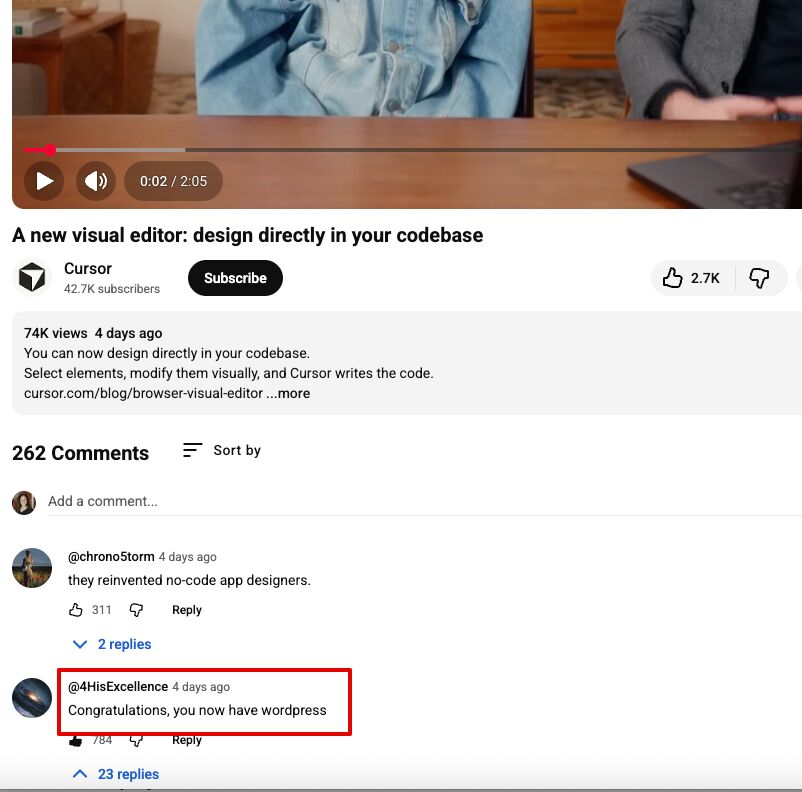Click @4HisExcellence's 4 days ago timestamp
The height and width of the screenshot is (792, 802).
point(201,687)
